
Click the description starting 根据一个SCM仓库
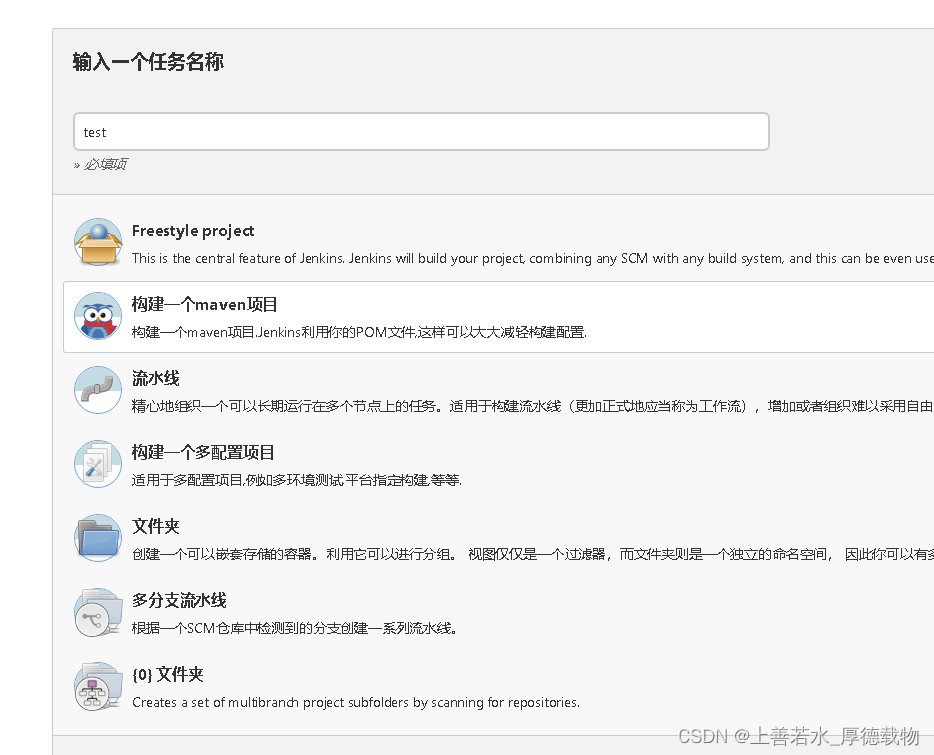[294, 628]
